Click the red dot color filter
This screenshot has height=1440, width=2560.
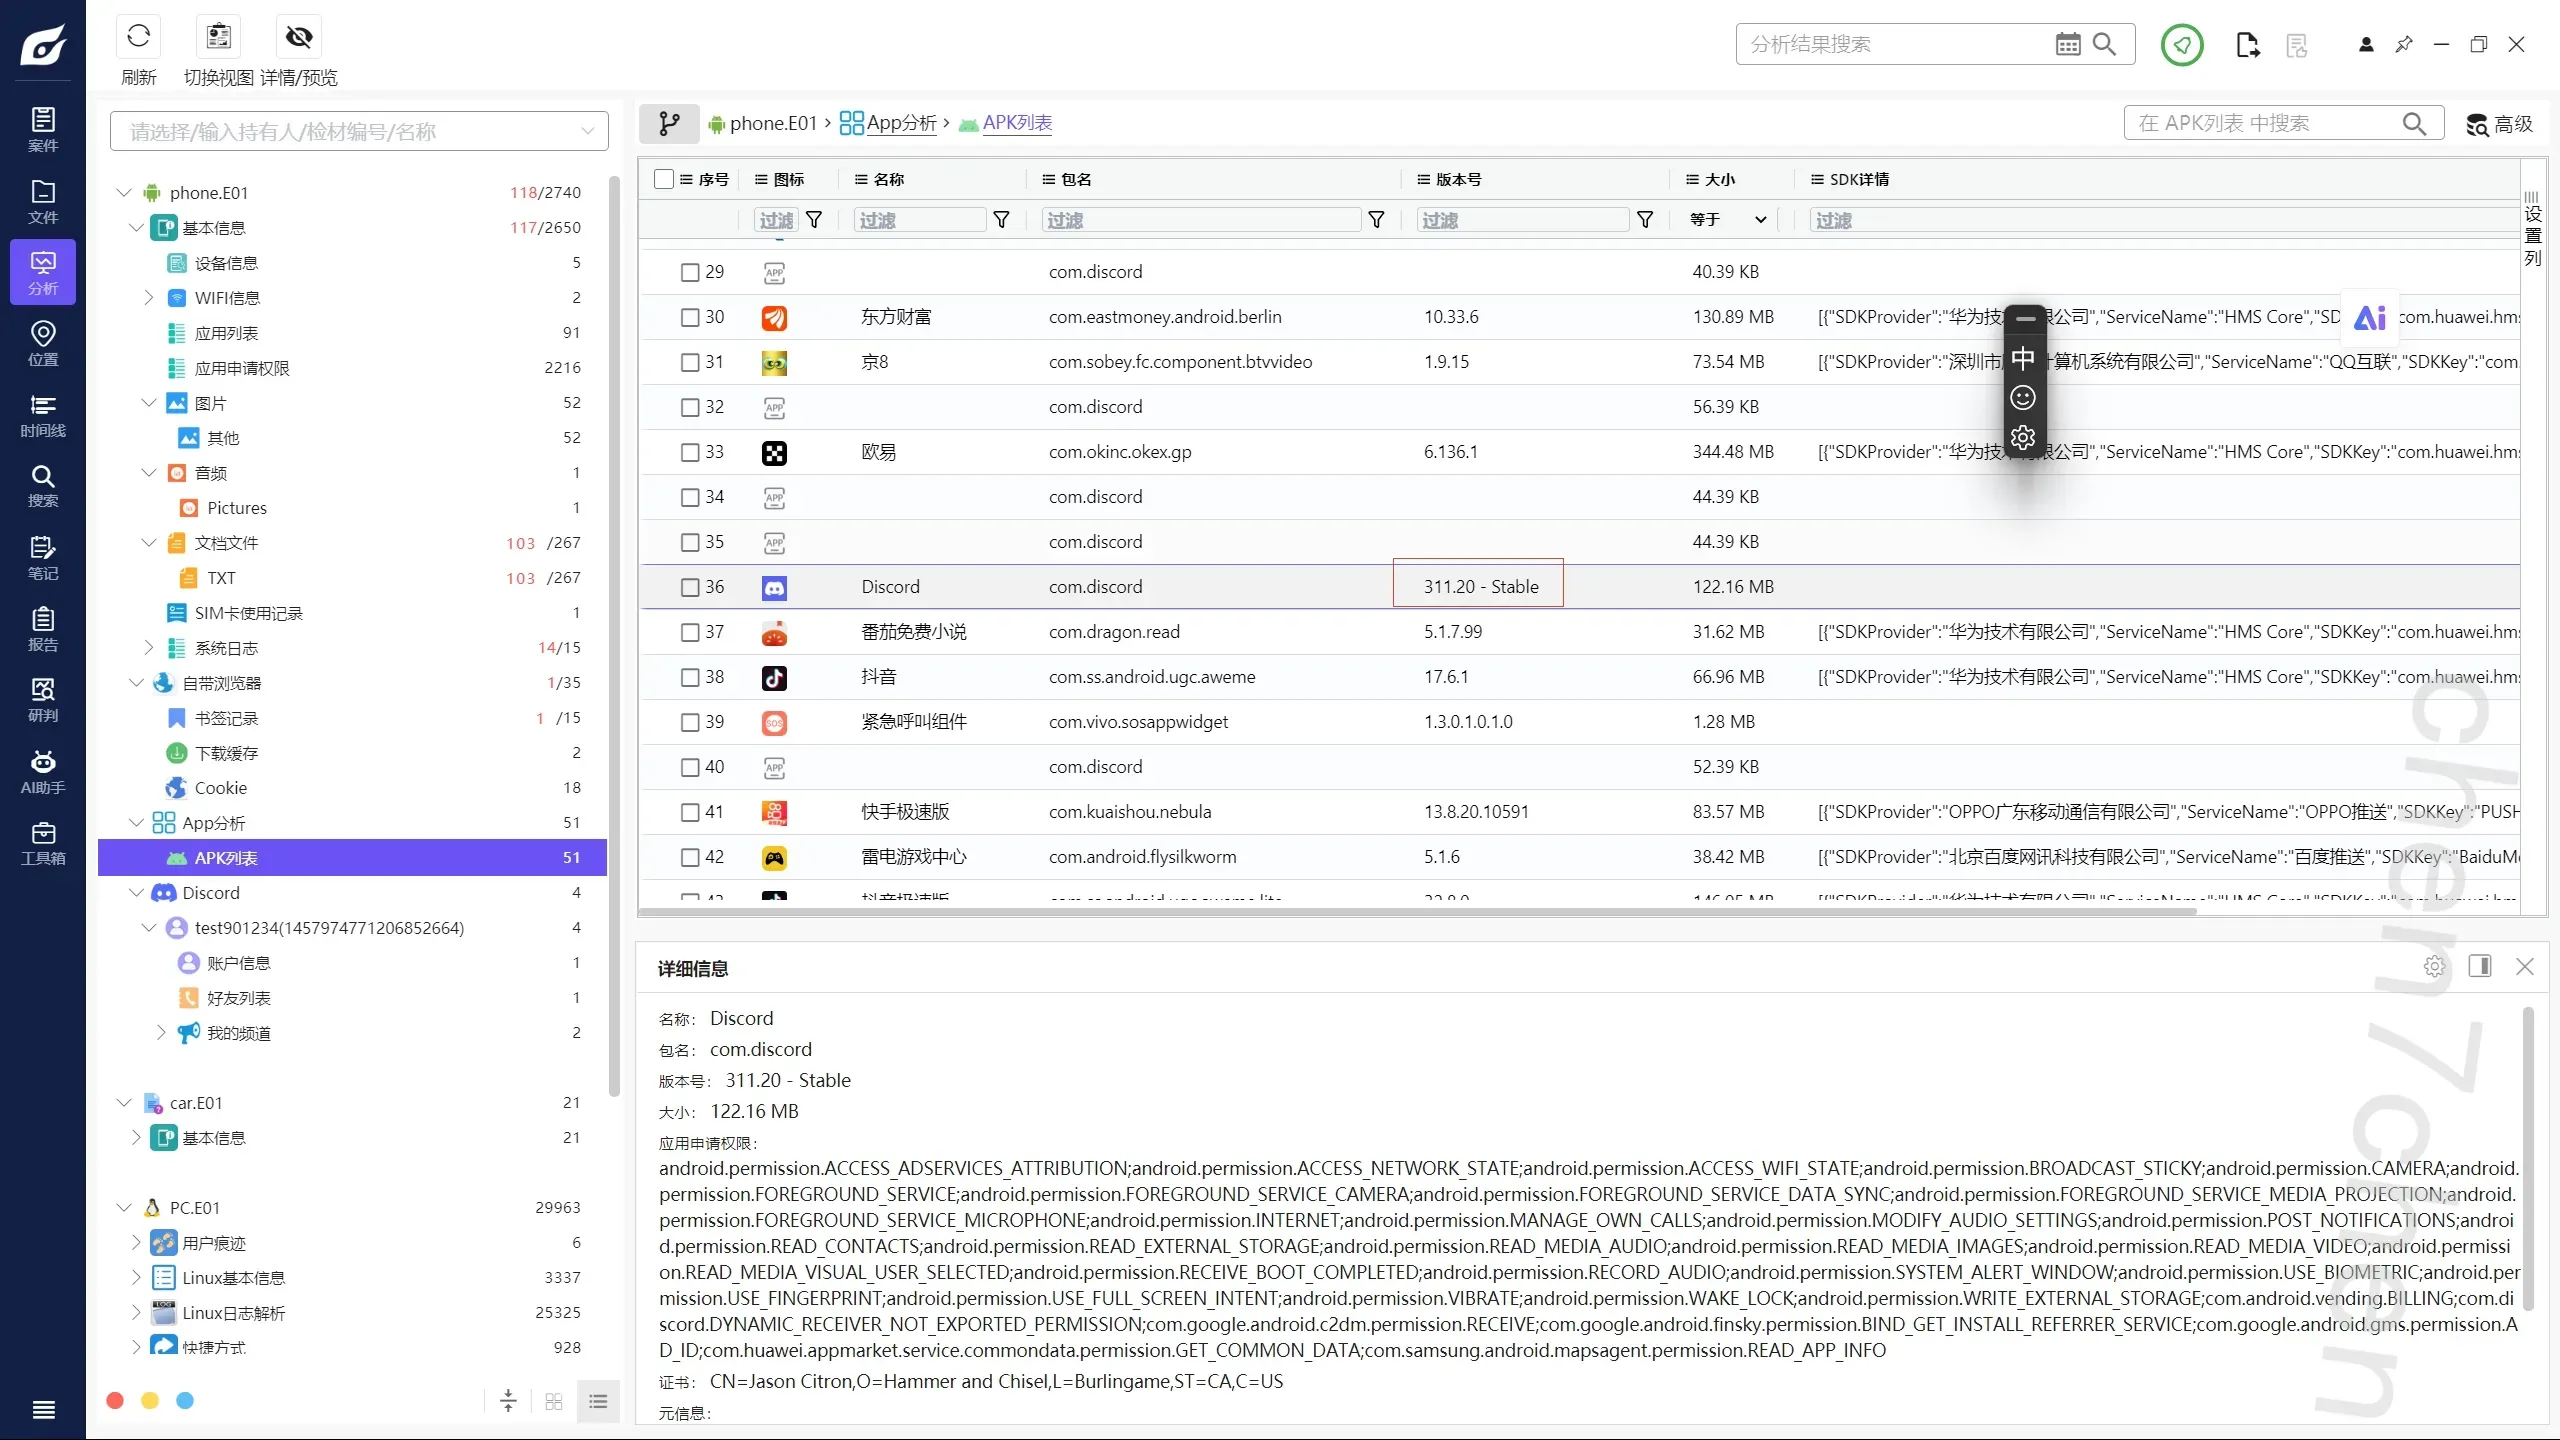coord(115,1400)
